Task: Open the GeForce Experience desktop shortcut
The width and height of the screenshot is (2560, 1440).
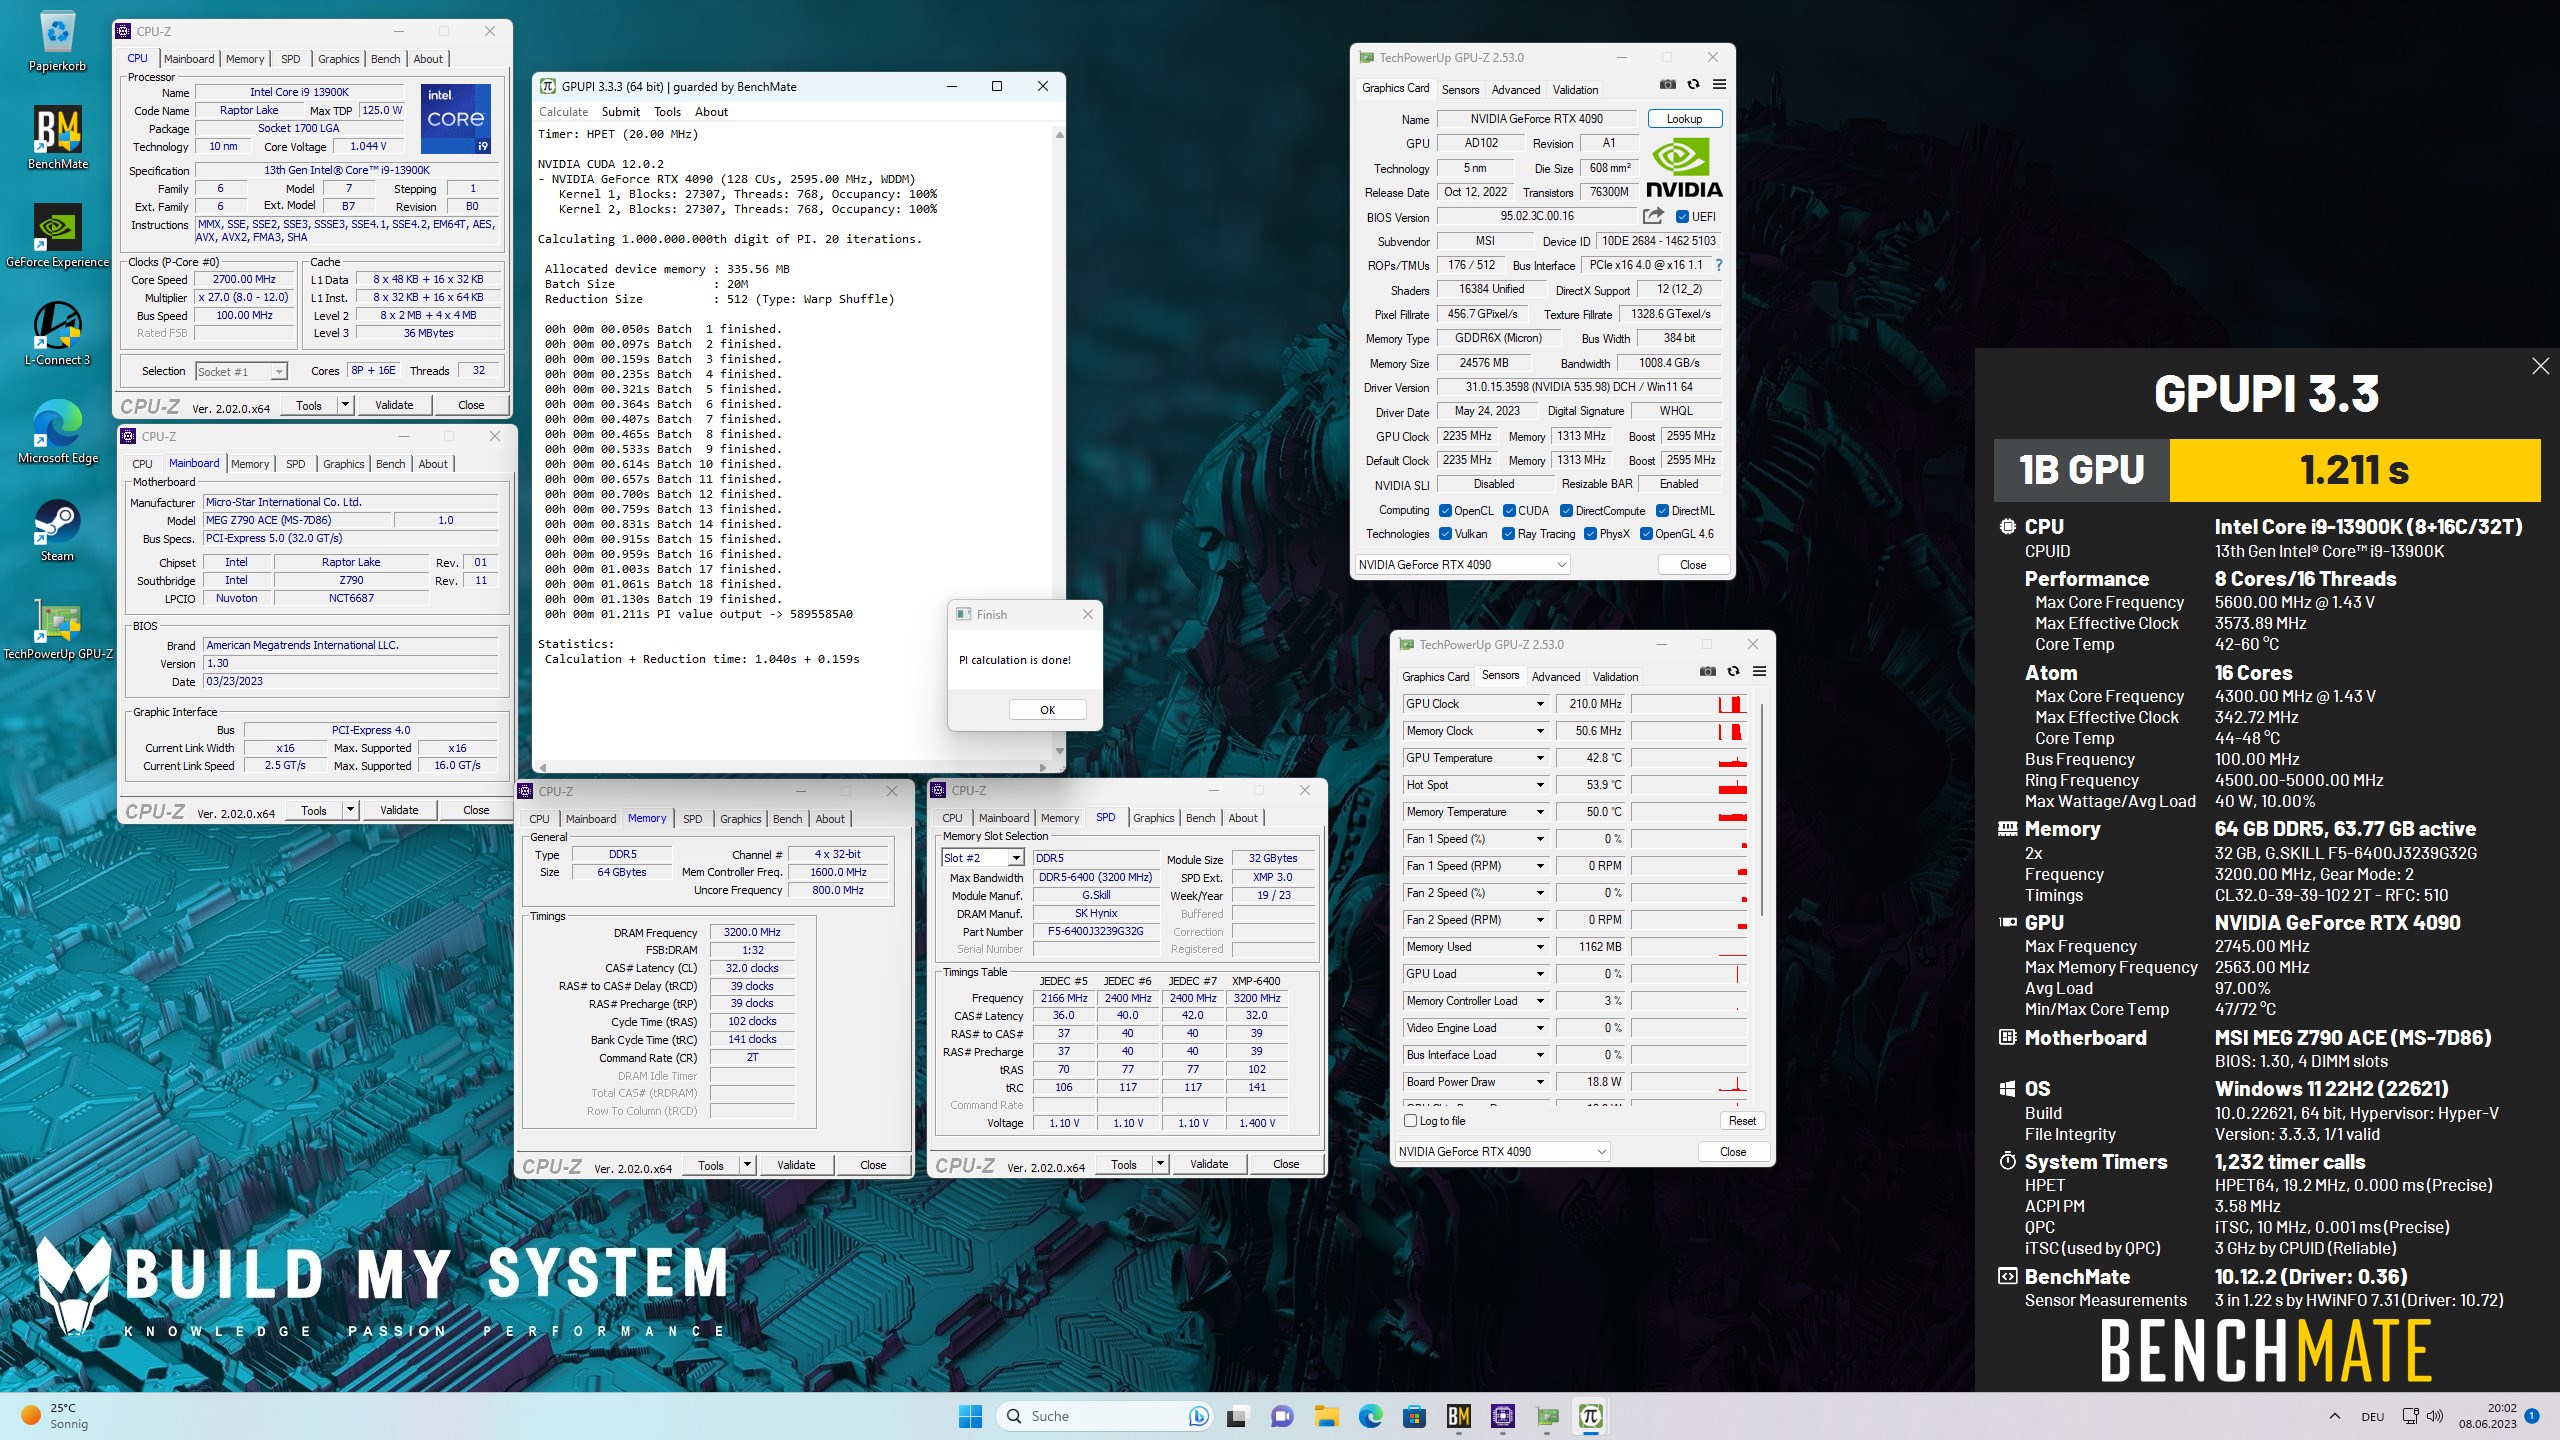Action: pyautogui.click(x=57, y=237)
